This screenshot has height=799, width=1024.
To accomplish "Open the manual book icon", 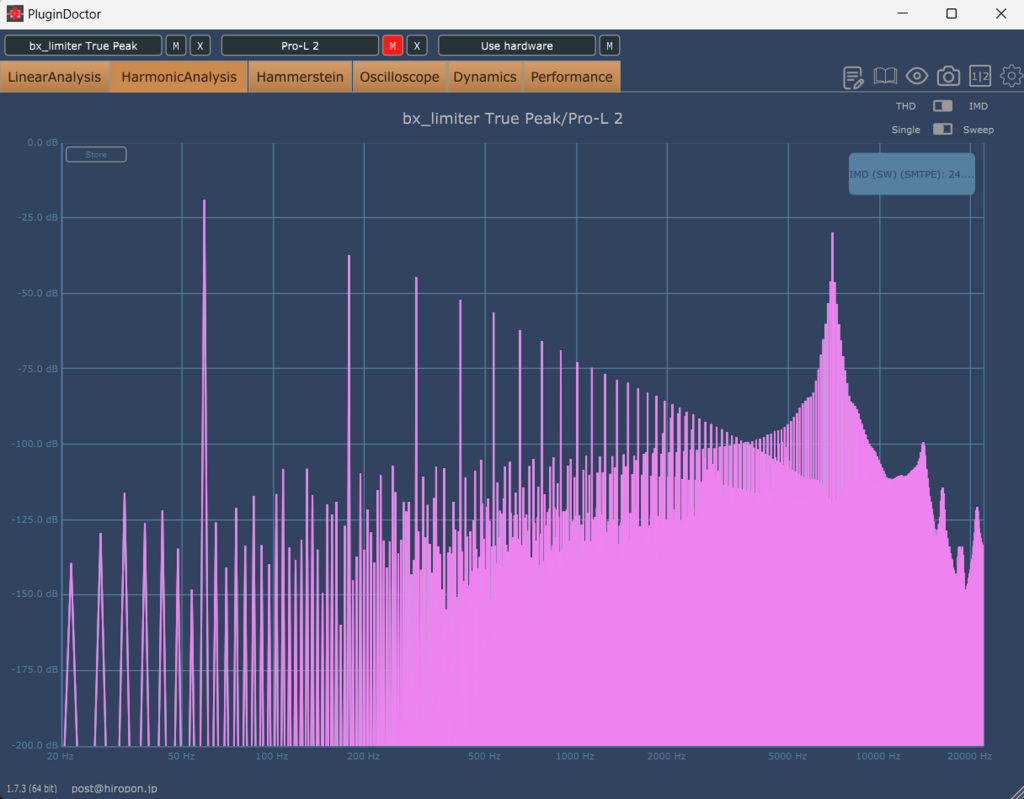I will coord(885,76).
